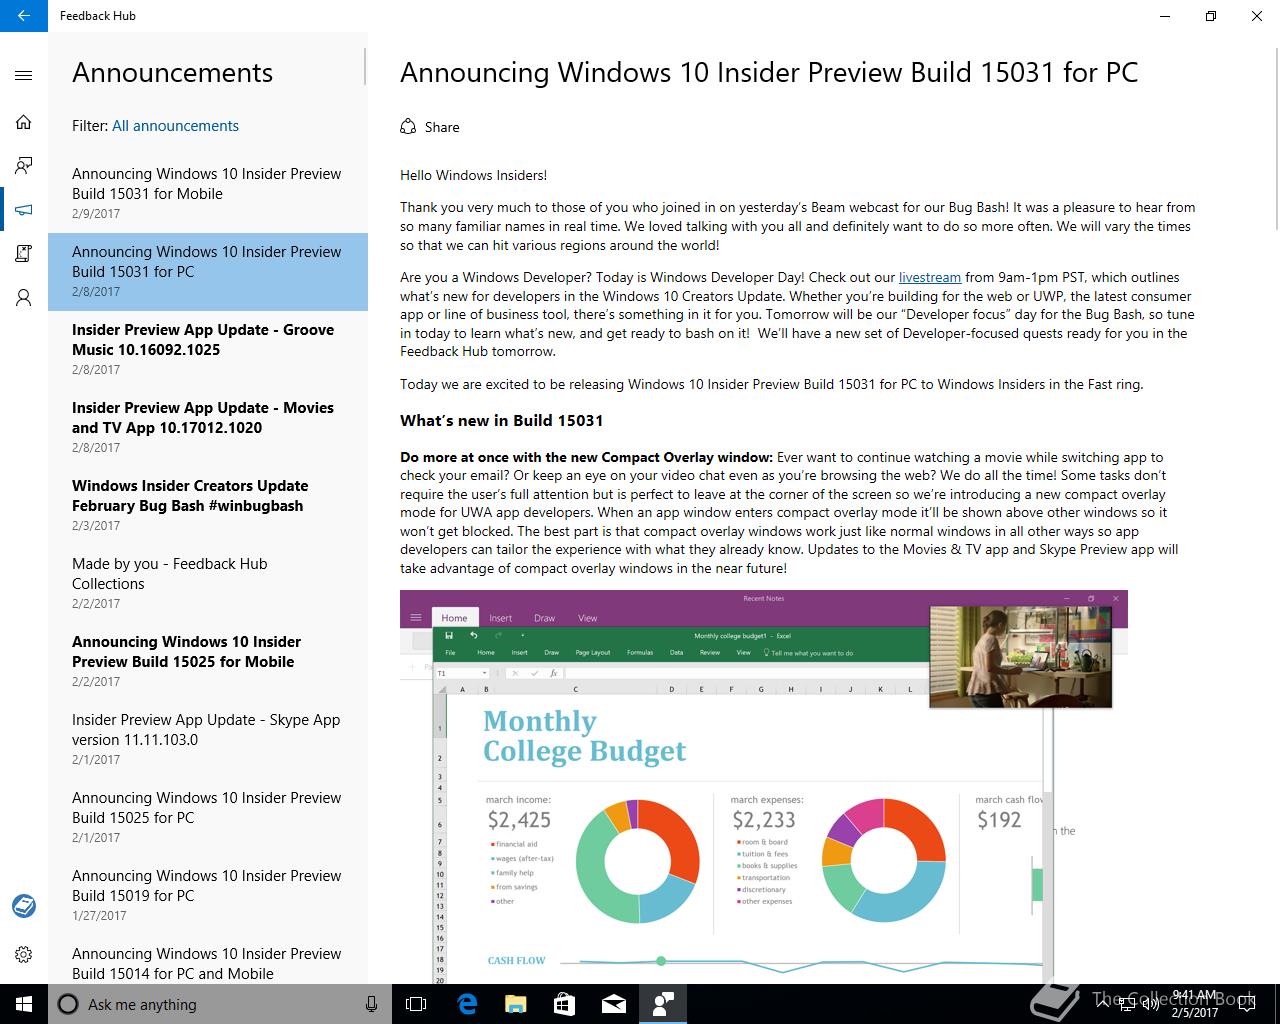Open Build 15031 for Mobile announcement
1280x1024 pixels.
tap(208, 194)
